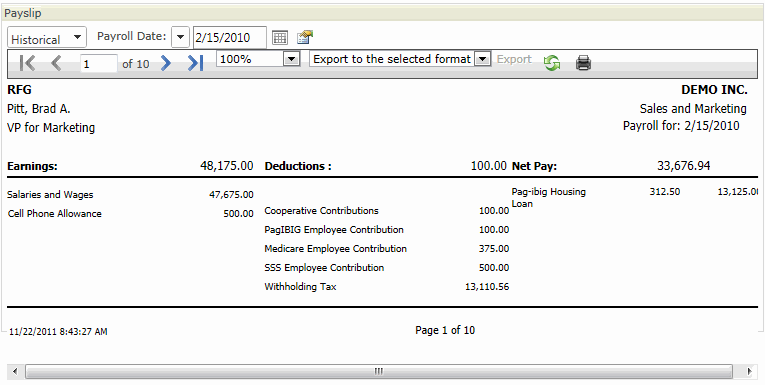Click the current page number field
Image resolution: width=765 pixels, height=385 pixels.
99,64
